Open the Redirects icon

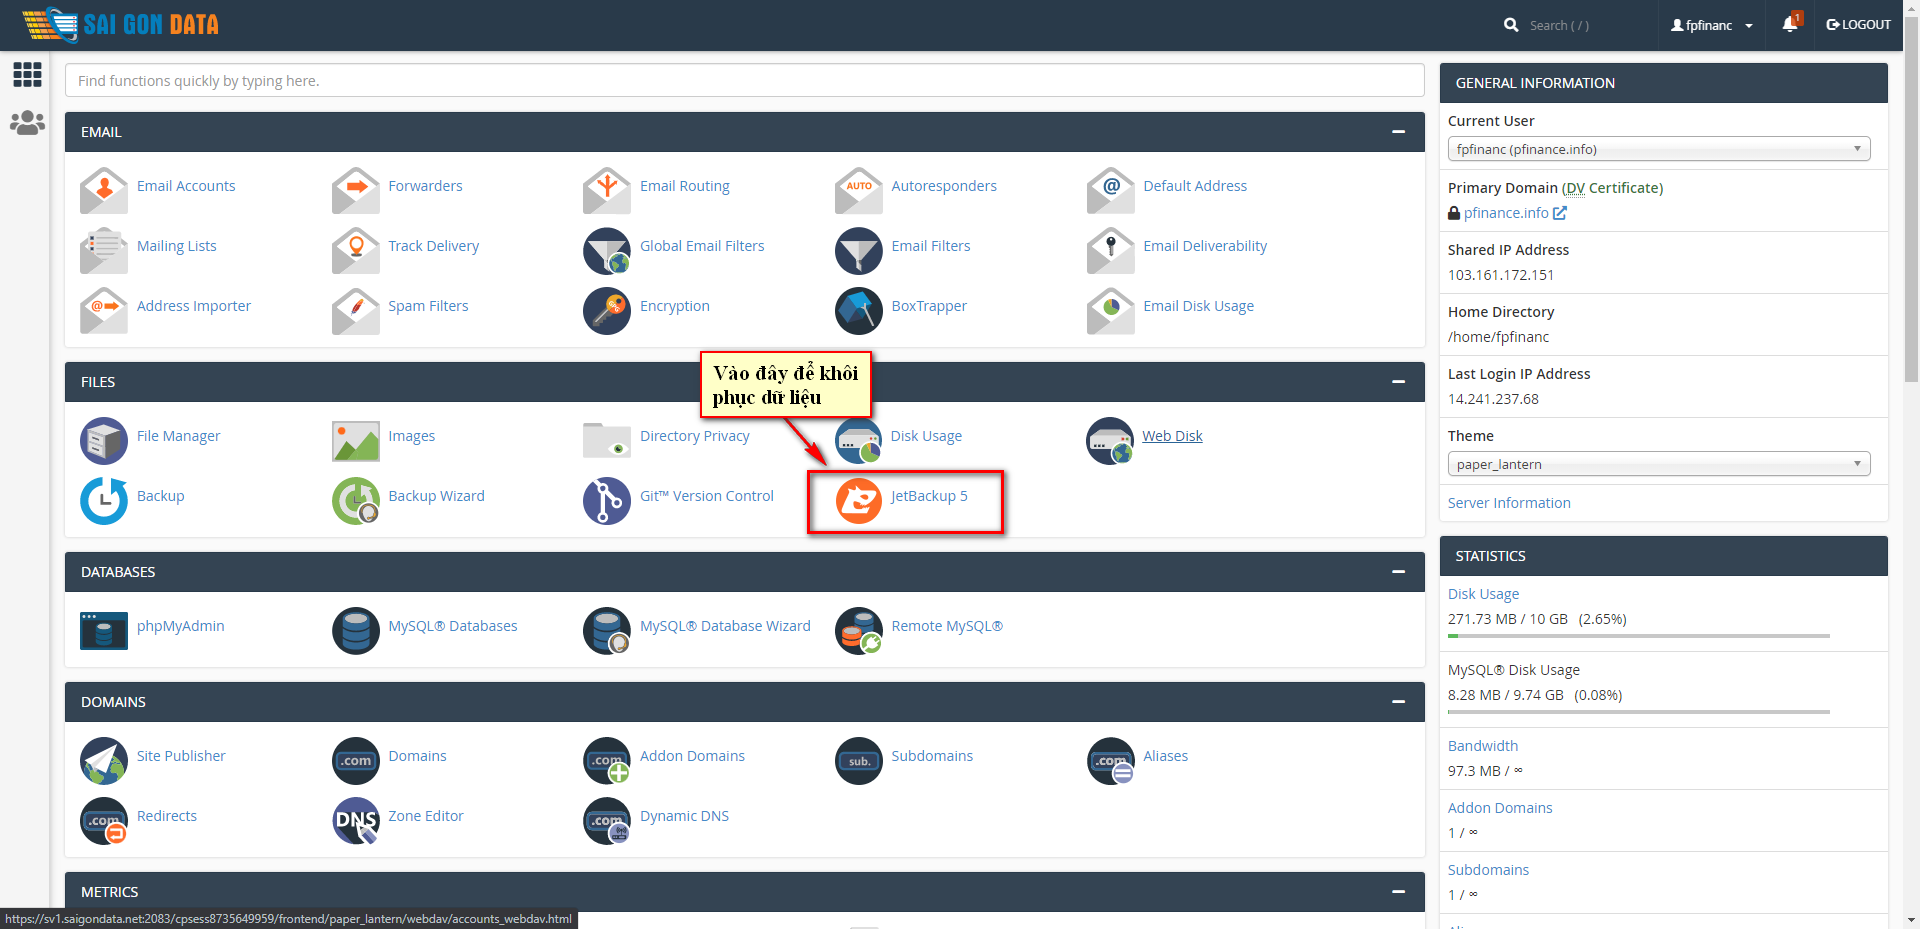104,820
